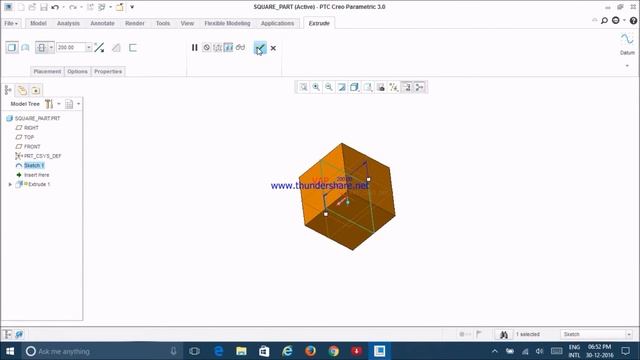Click Zoom Out in graphics toolbar
The width and height of the screenshot is (640, 360).
(x=329, y=87)
